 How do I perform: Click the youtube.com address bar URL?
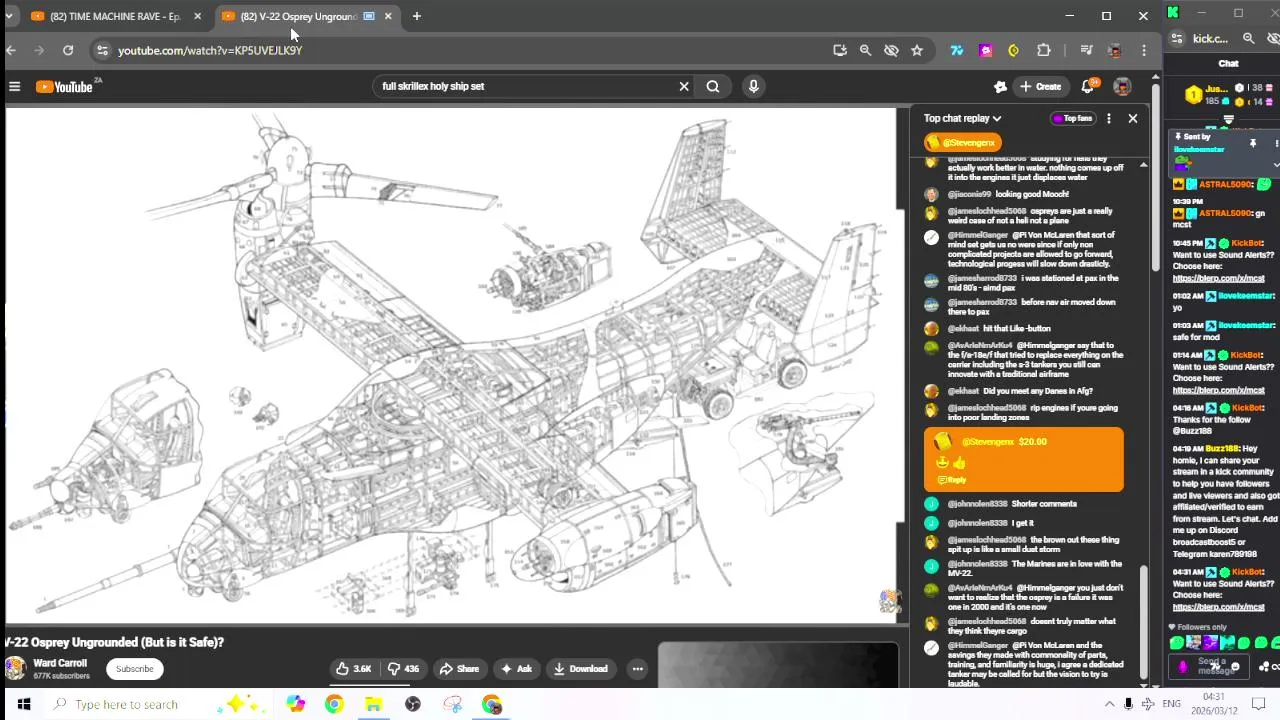click(210, 50)
